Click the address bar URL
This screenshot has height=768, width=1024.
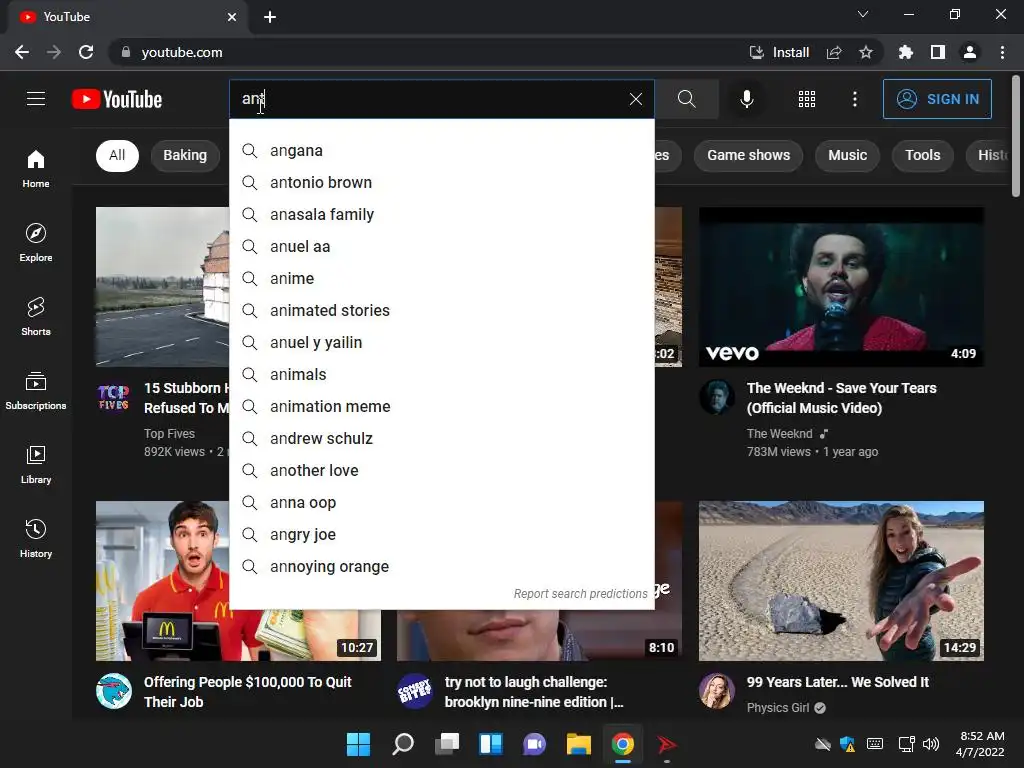point(182,52)
